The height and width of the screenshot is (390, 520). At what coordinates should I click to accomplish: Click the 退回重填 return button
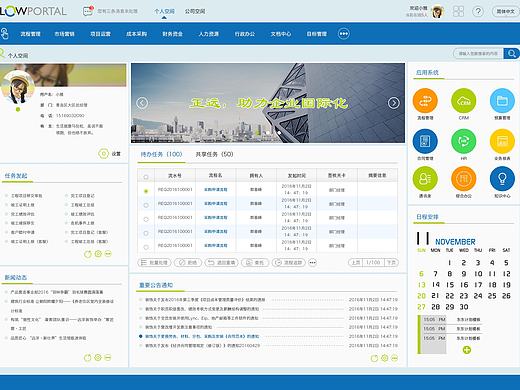click(221, 263)
